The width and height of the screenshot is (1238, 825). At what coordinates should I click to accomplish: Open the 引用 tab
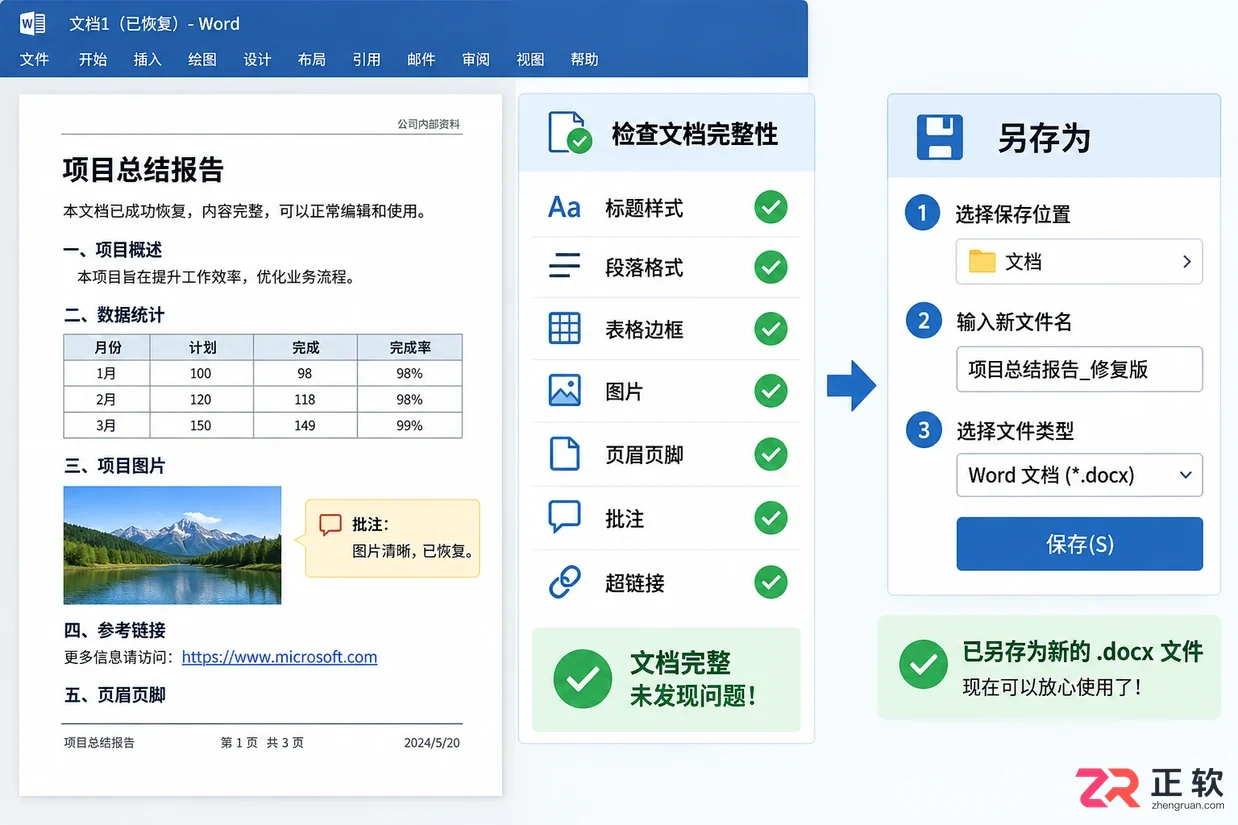coord(366,59)
